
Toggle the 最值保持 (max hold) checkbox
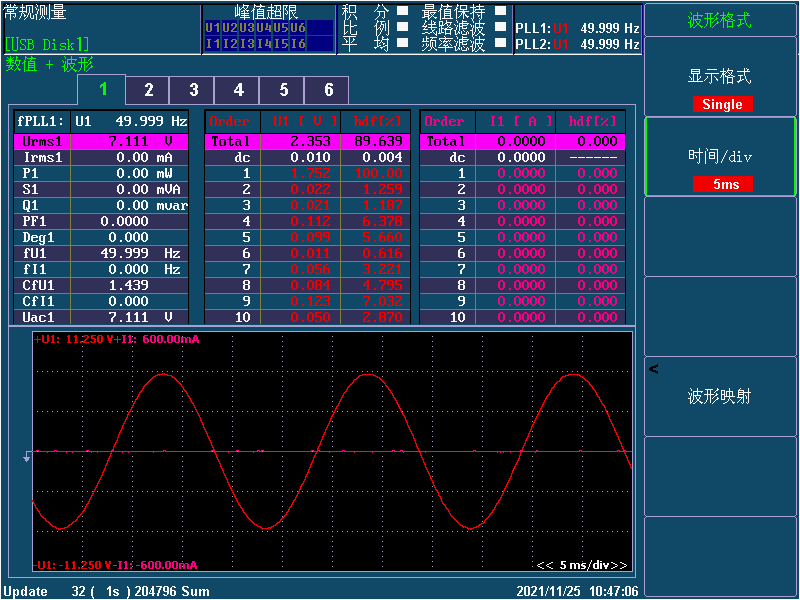[x=501, y=12]
